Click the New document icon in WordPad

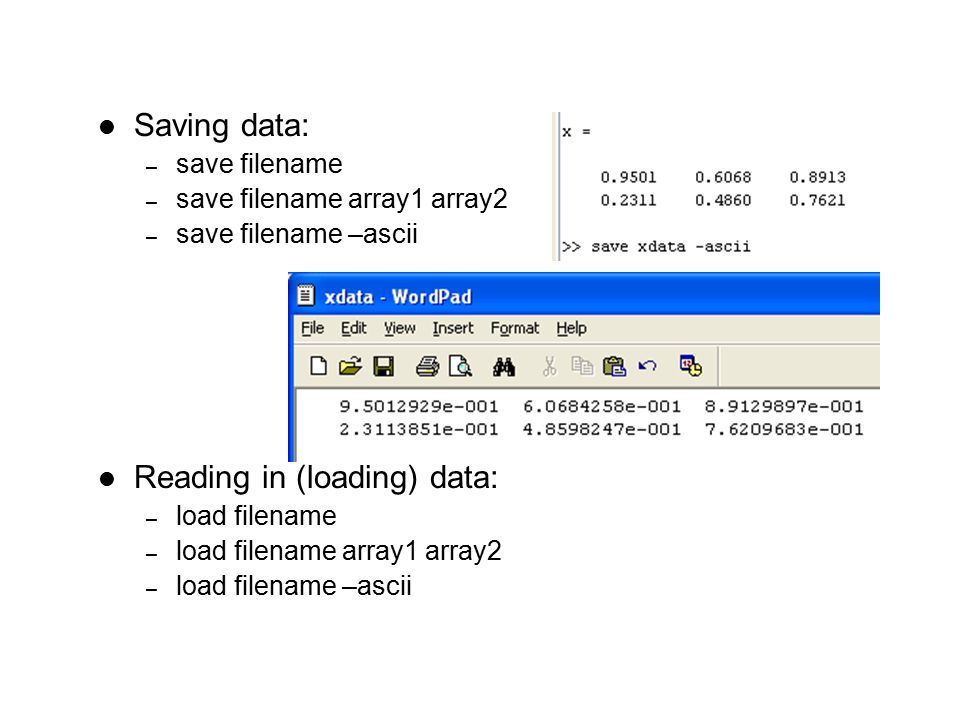318,366
